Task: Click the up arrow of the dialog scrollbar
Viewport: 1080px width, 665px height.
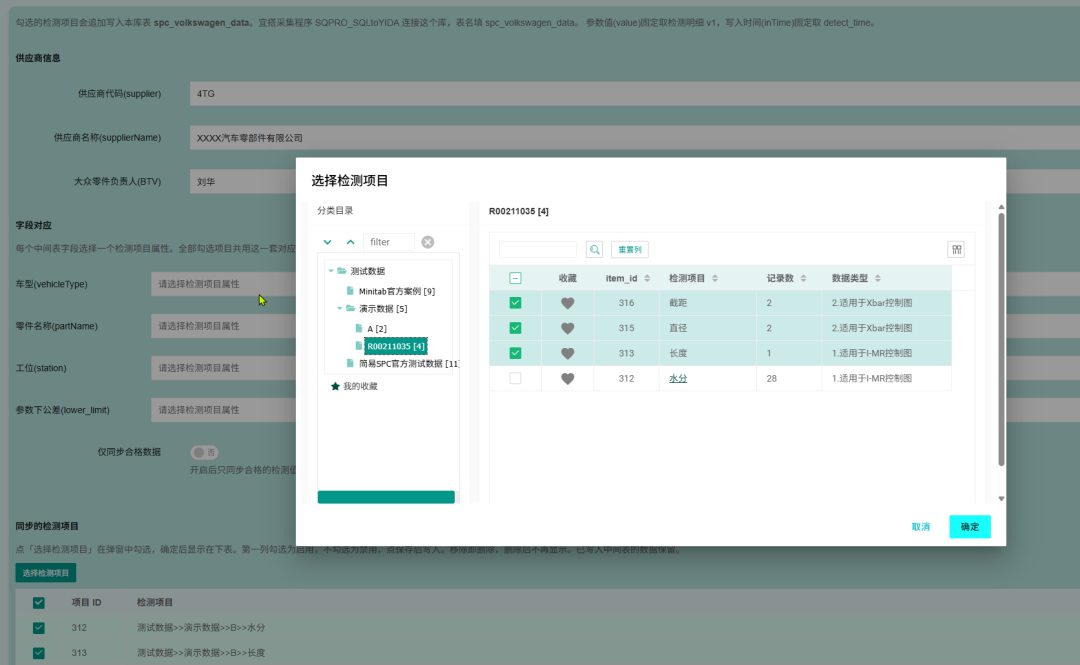Action: click(1001, 207)
